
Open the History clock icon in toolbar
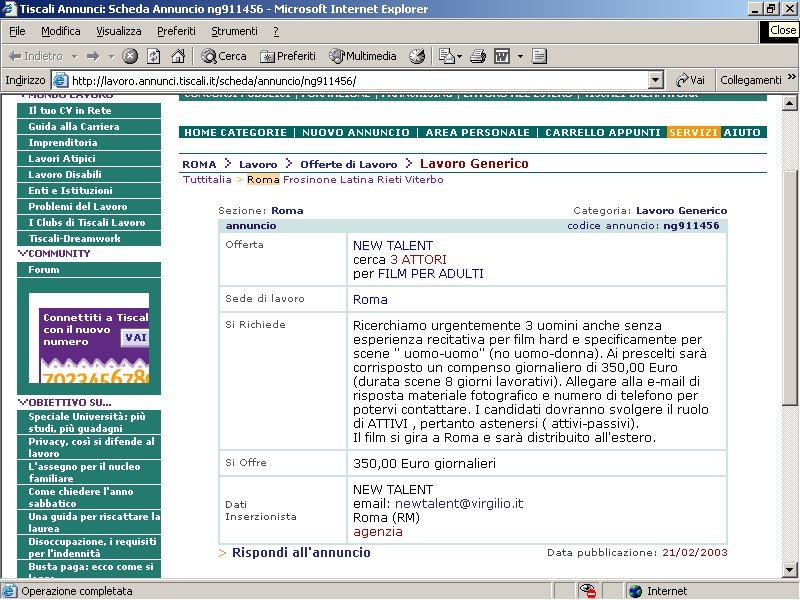(x=417, y=56)
